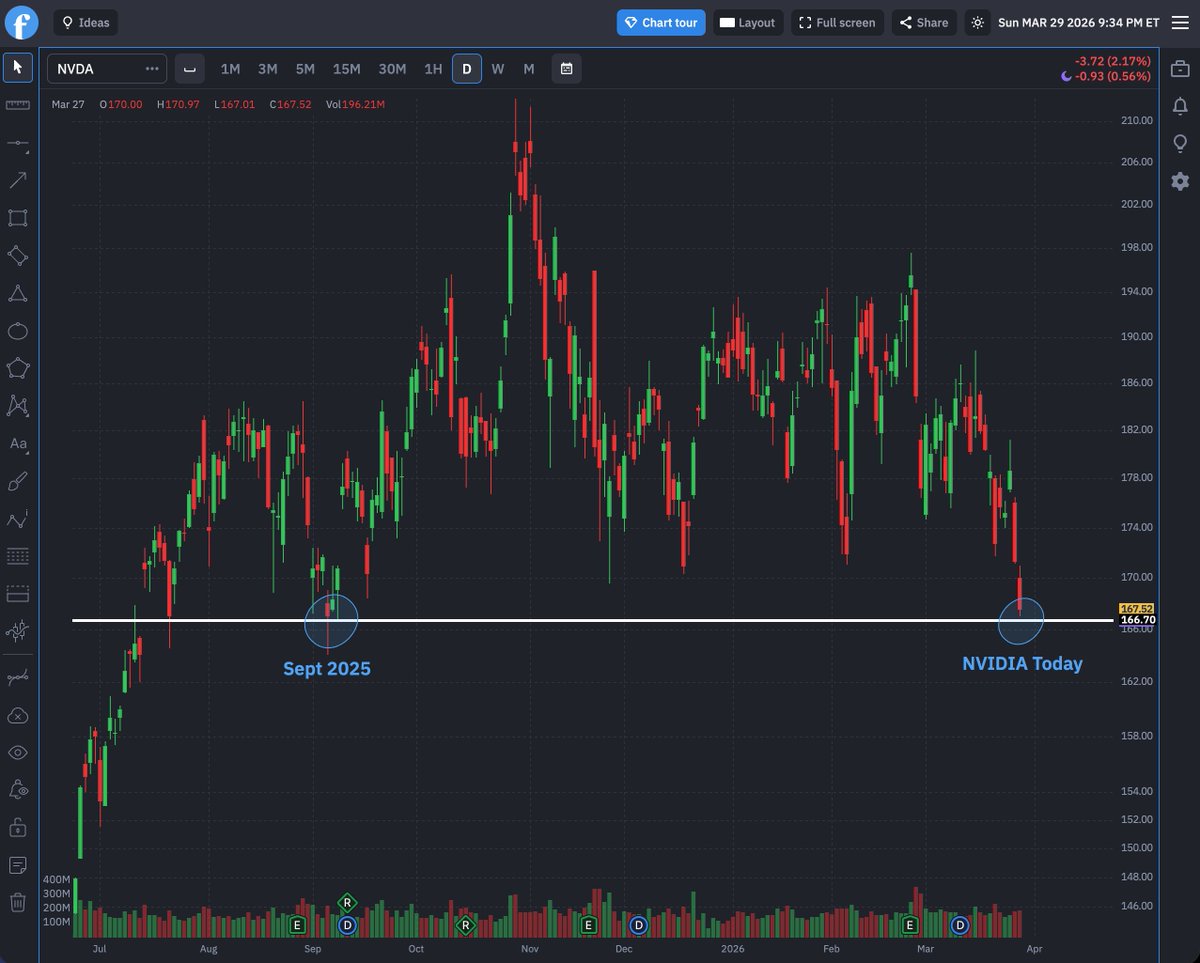Select the brush drawing tool
The width and height of the screenshot is (1200, 963).
click(x=17, y=481)
